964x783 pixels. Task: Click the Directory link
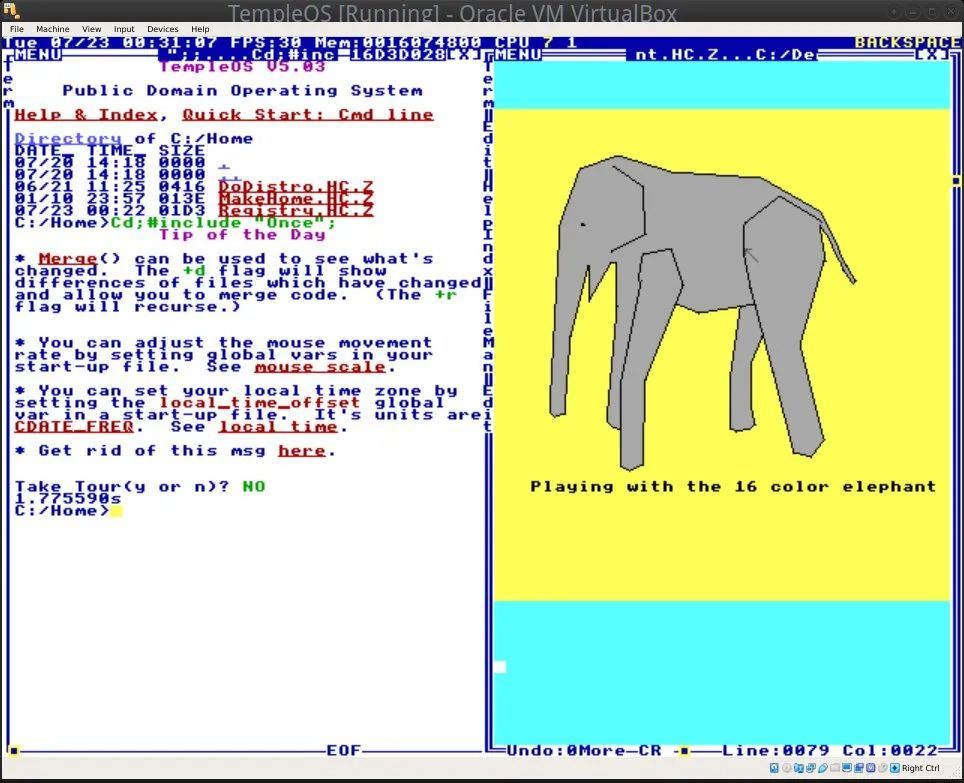coord(68,139)
